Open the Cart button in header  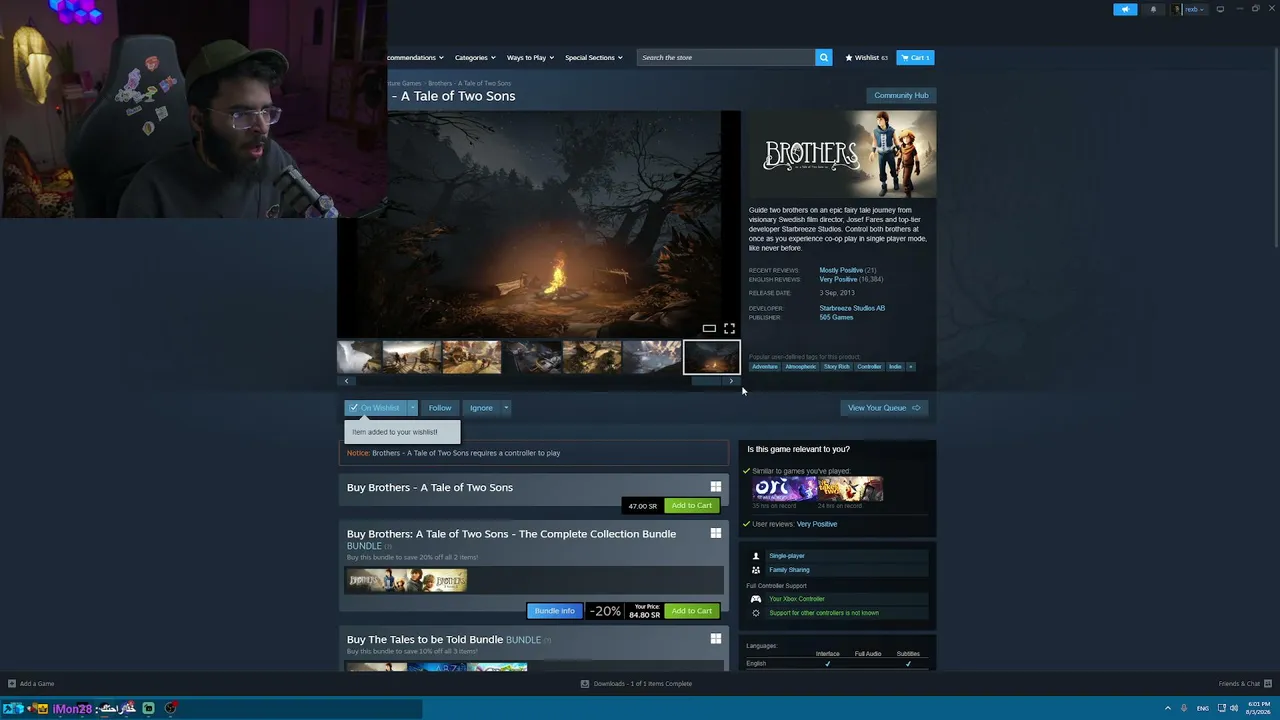click(915, 58)
